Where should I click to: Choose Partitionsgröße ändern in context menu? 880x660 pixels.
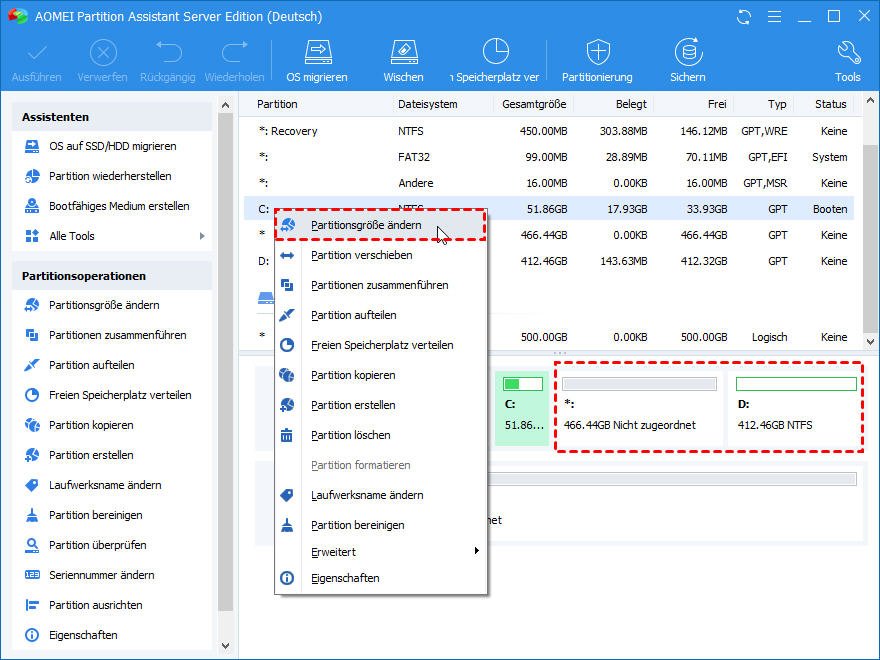365,225
